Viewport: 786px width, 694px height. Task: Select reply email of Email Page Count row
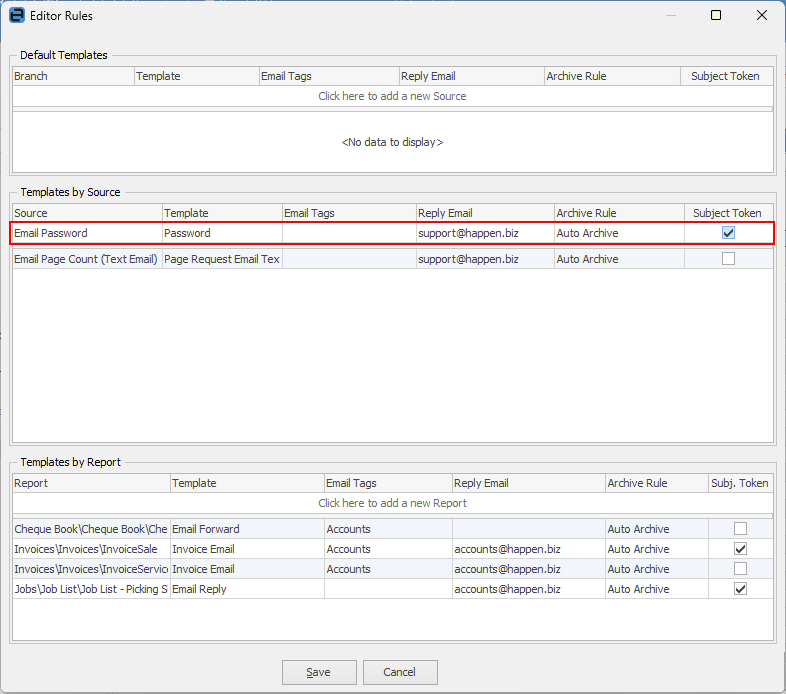click(x=485, y=259)
